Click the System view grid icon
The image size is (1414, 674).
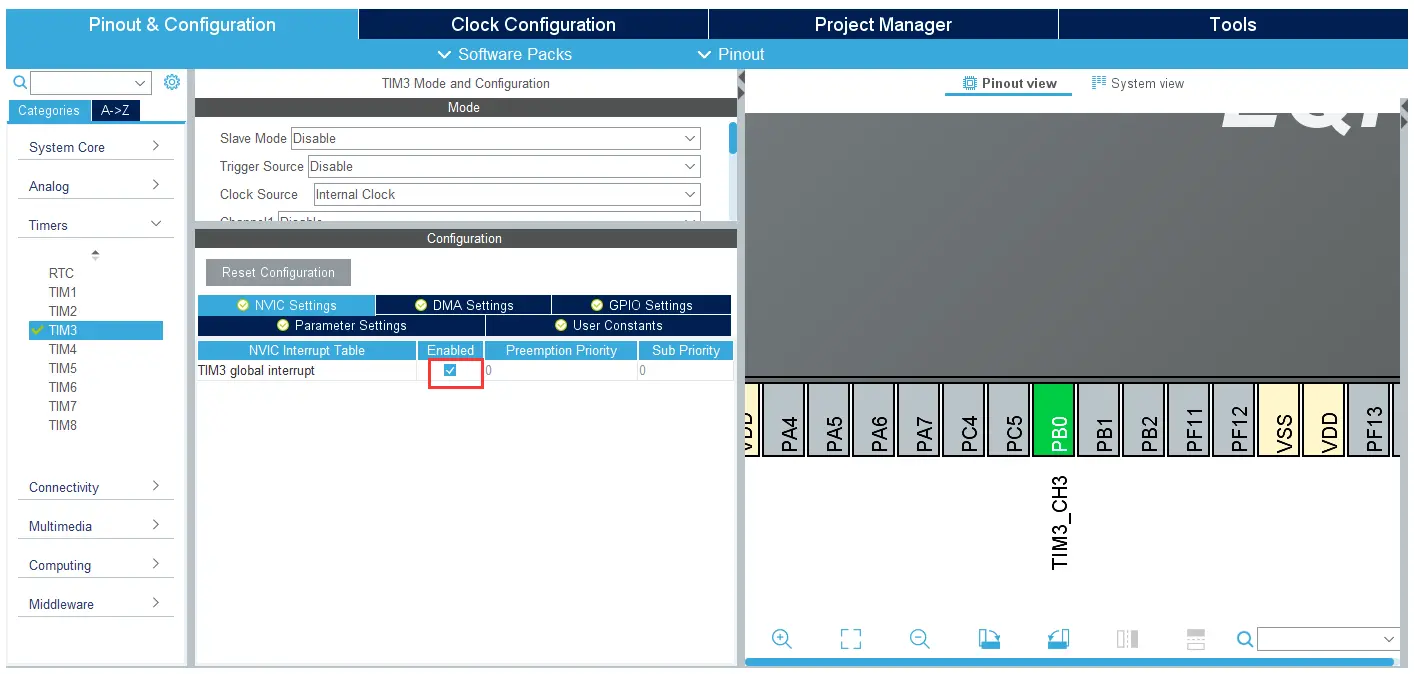[x=1099, y=83]
